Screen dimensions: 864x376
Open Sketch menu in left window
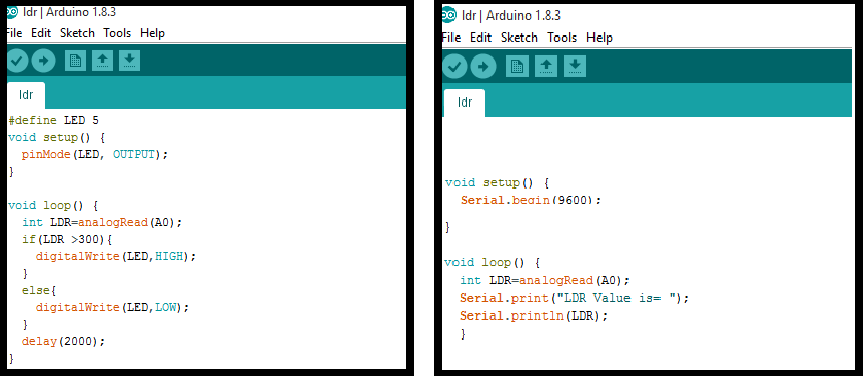point(77,33)
